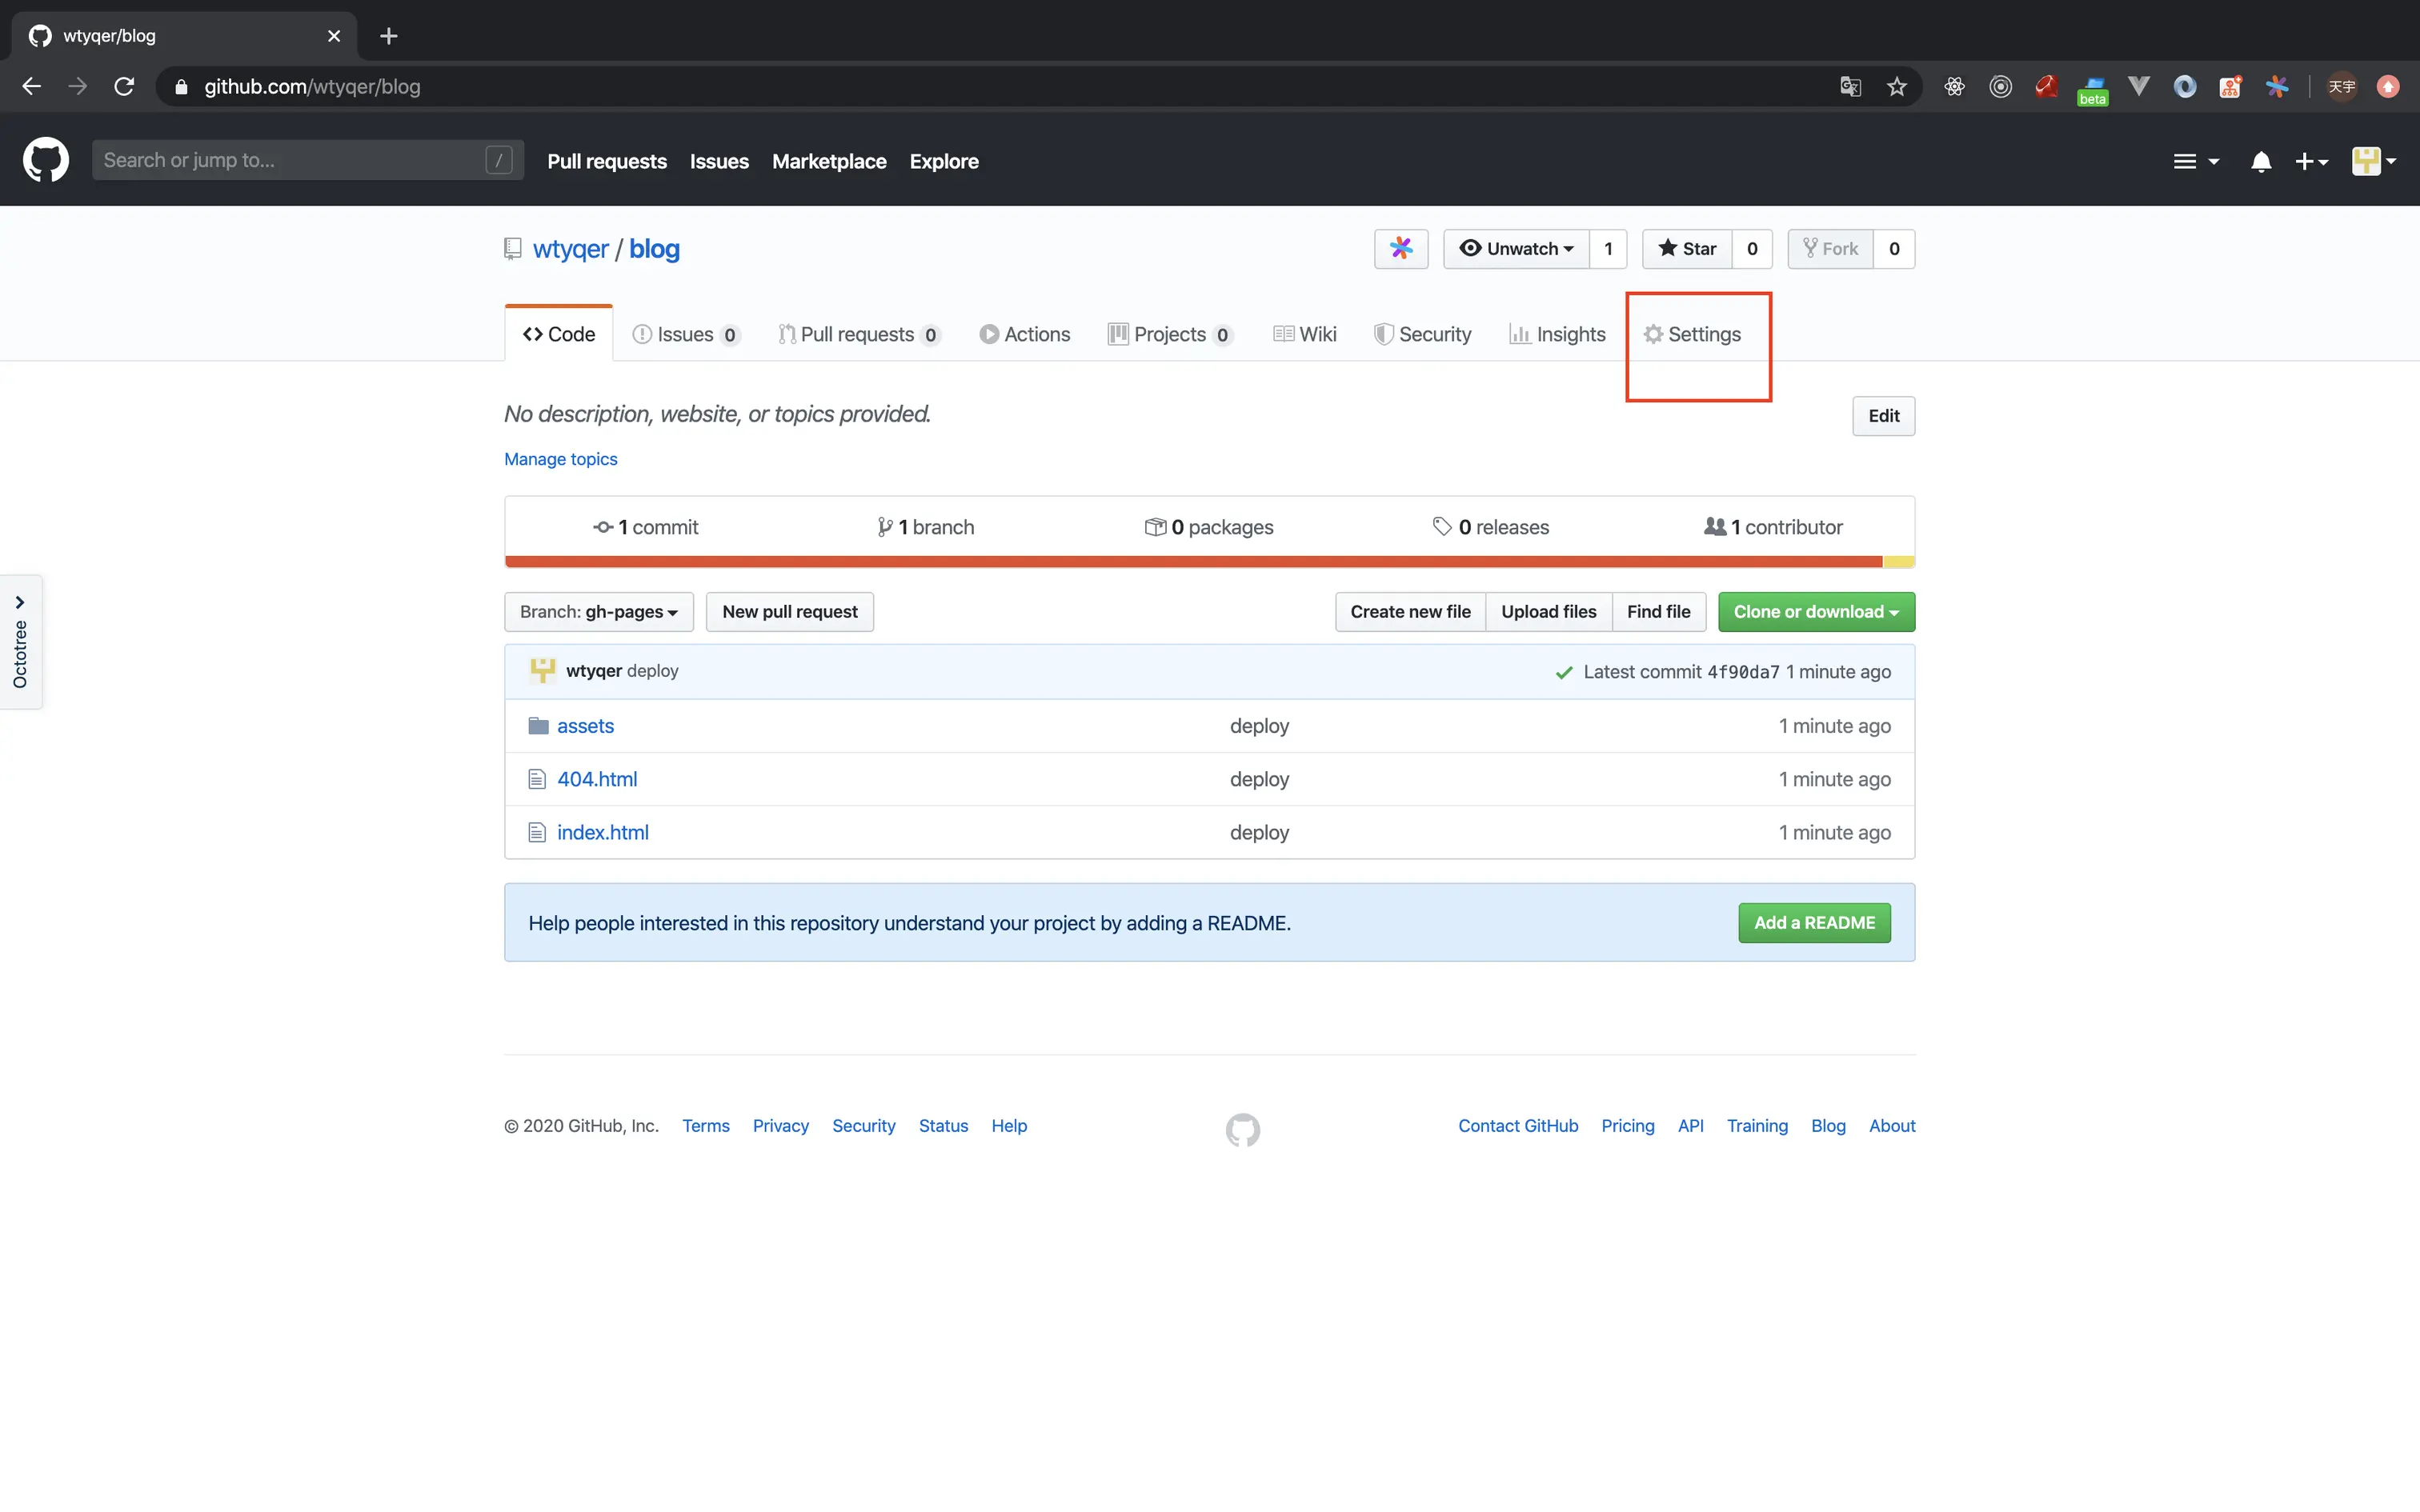Click the orange language bar segment
2420x1512 pixels.
point(1192,562)
